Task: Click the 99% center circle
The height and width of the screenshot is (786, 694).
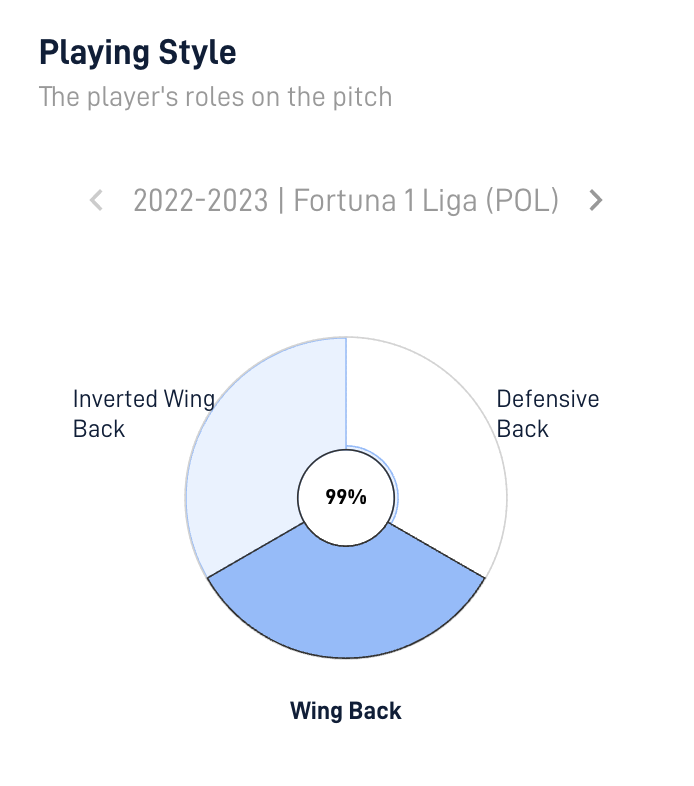Action: (x=346, y=497)
